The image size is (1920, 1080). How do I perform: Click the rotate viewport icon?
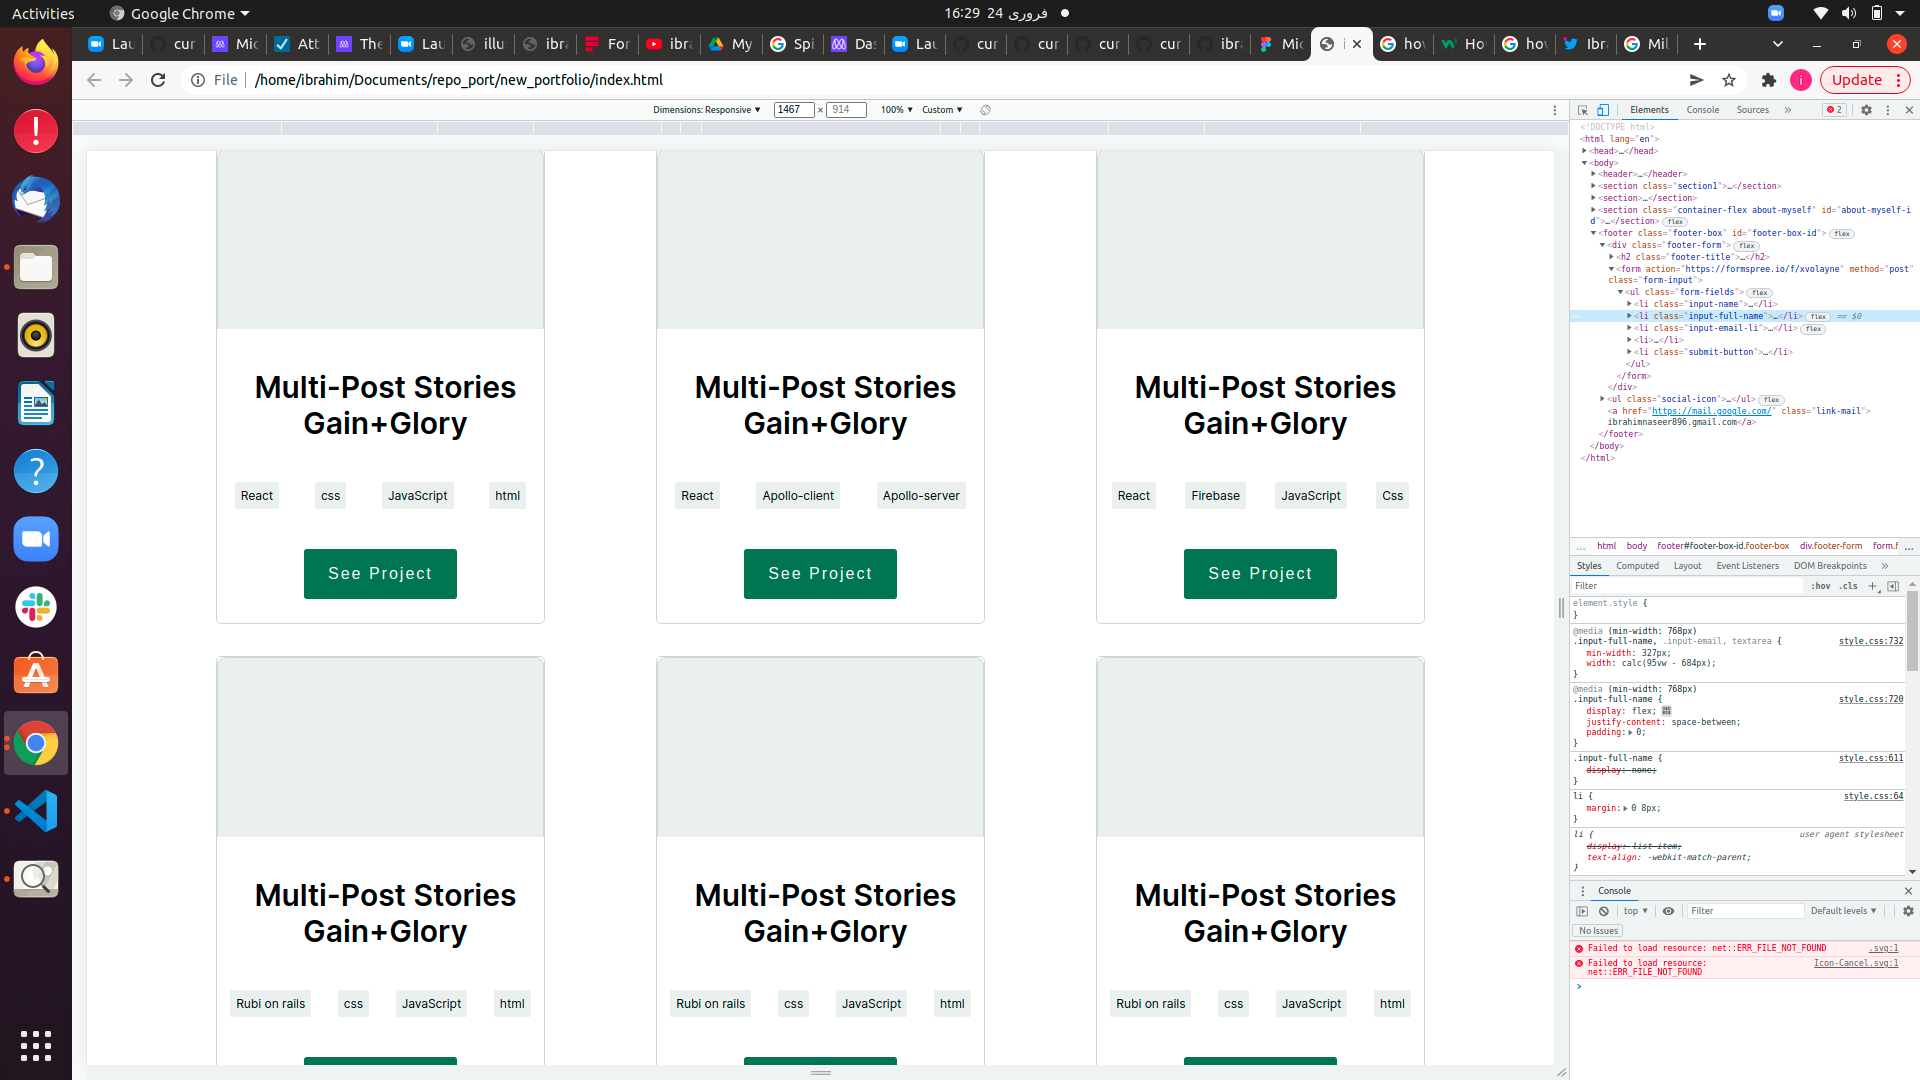tap(985, 110)
